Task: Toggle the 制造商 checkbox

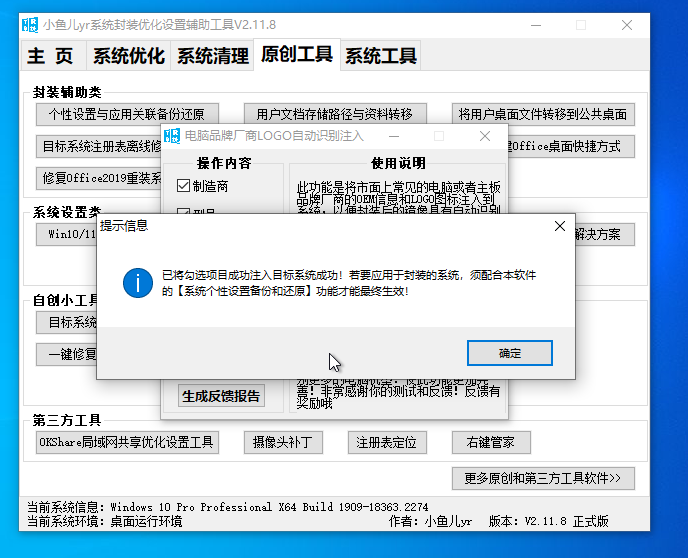Action: click(183, 186)
